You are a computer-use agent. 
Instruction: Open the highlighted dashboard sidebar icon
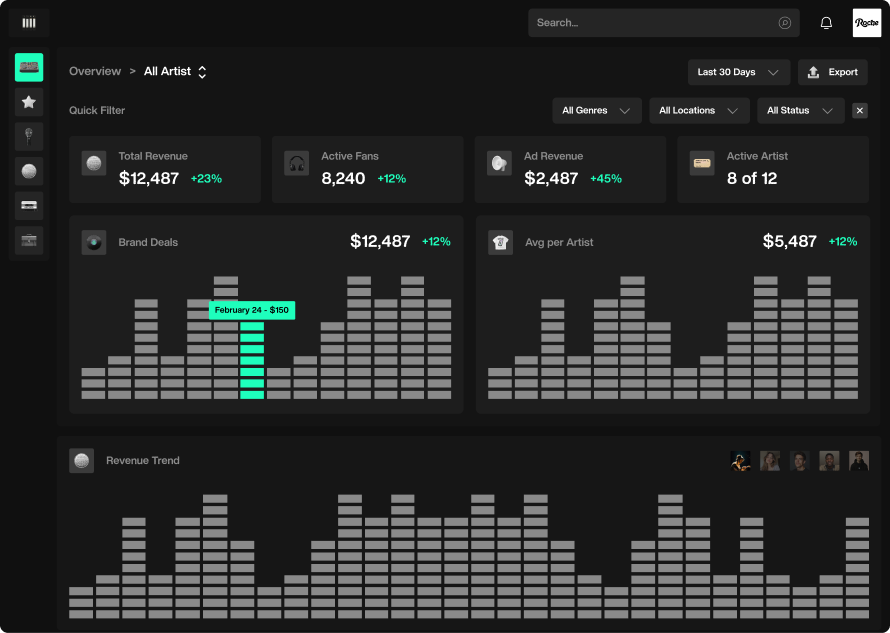[x=29, y=68]
